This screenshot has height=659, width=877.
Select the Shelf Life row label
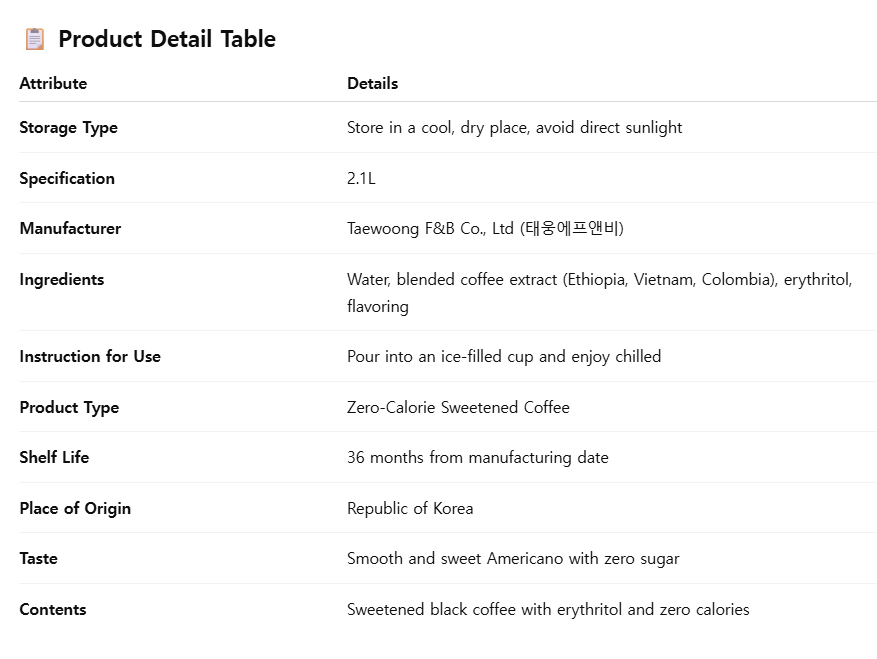(x=54, y=457)
